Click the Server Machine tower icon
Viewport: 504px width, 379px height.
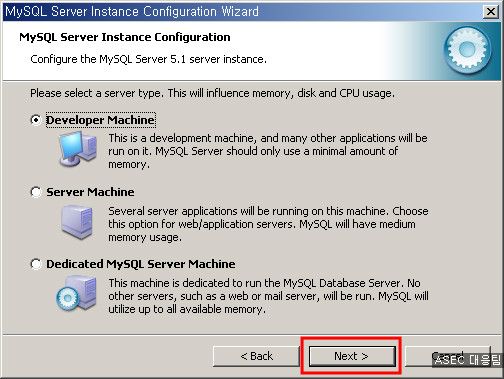(x=77, y=222)
